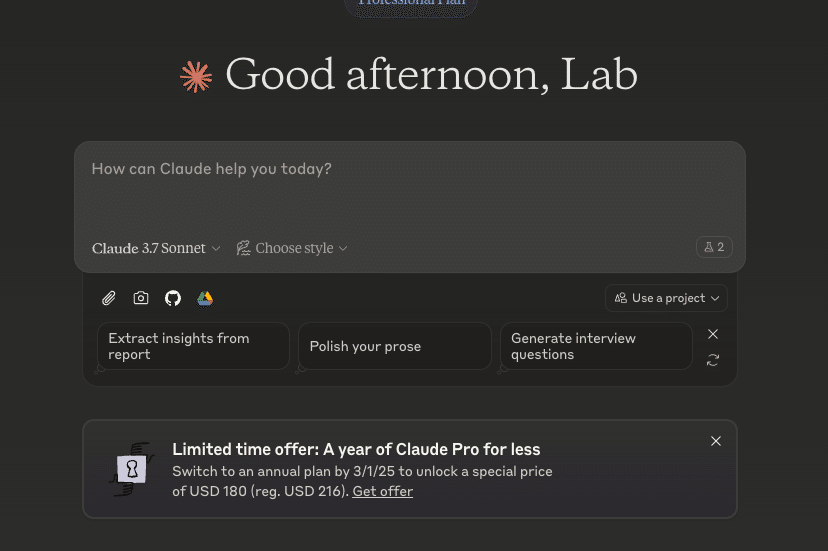Open the Use a project dropdown
The height and width of the screenshot is (551, 828).
tap(666, 298)
